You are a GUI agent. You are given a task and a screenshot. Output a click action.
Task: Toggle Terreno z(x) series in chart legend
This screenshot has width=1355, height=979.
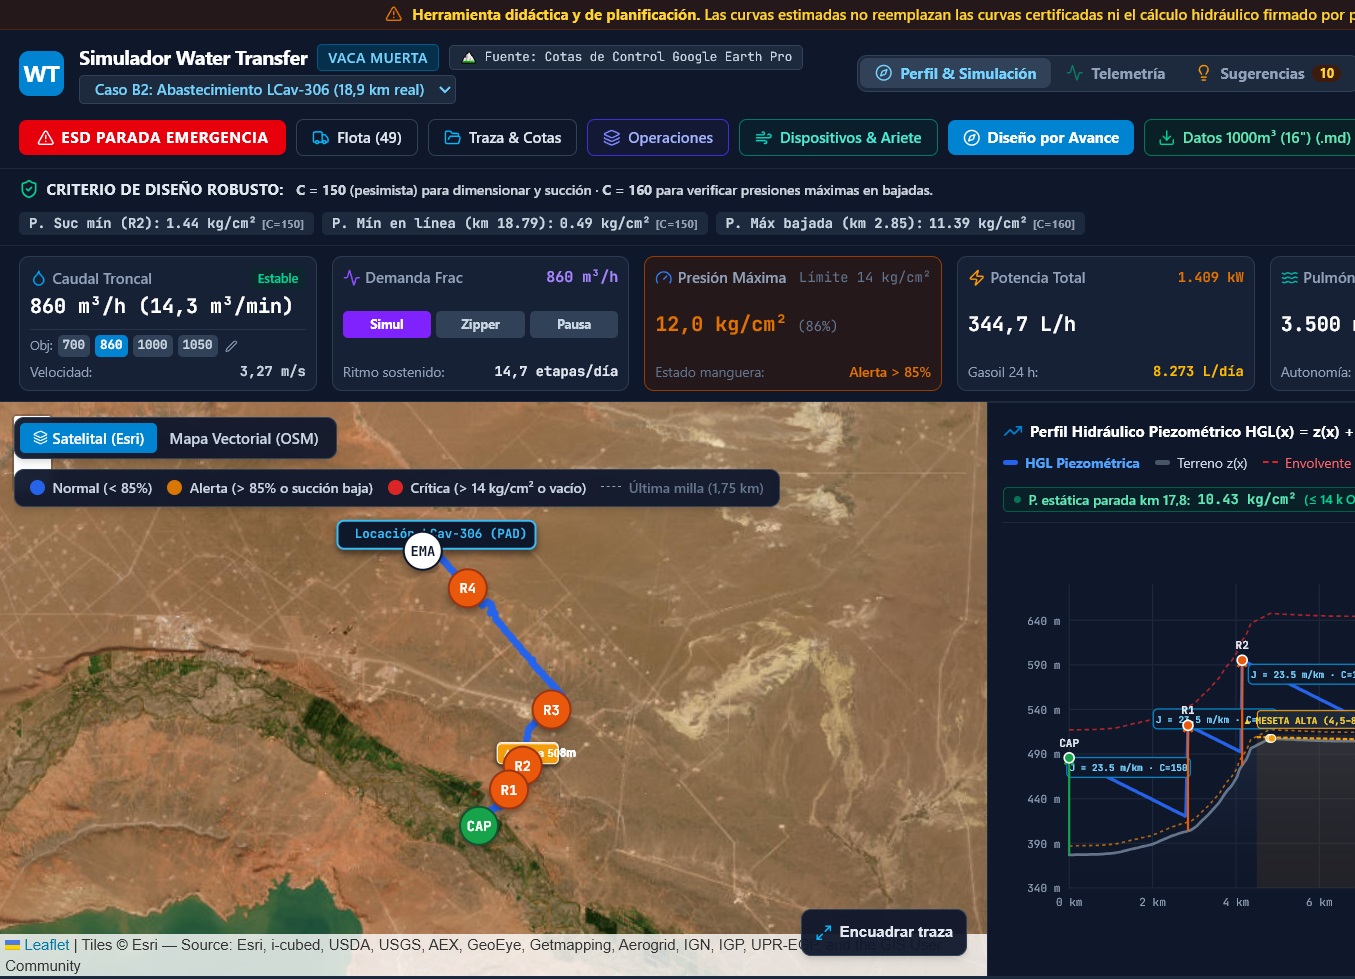1201,463
